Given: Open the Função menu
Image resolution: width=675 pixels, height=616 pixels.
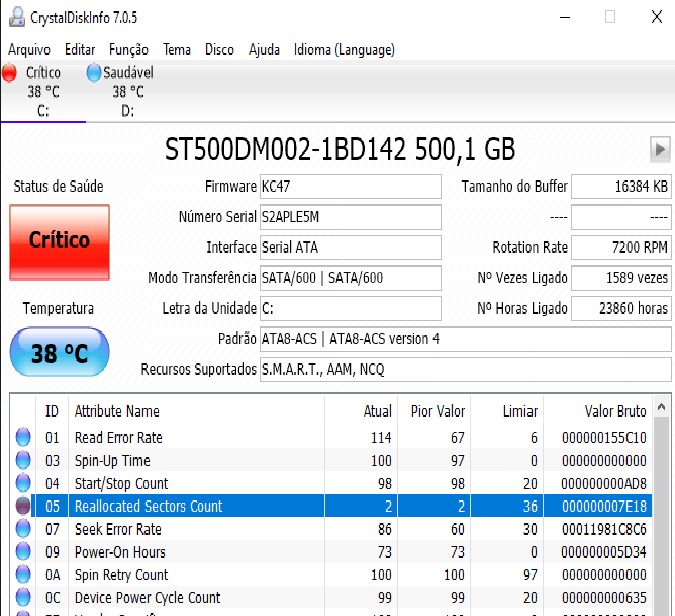Looking at the screenshot, I should pyautogui.click(x=129, y=50).
